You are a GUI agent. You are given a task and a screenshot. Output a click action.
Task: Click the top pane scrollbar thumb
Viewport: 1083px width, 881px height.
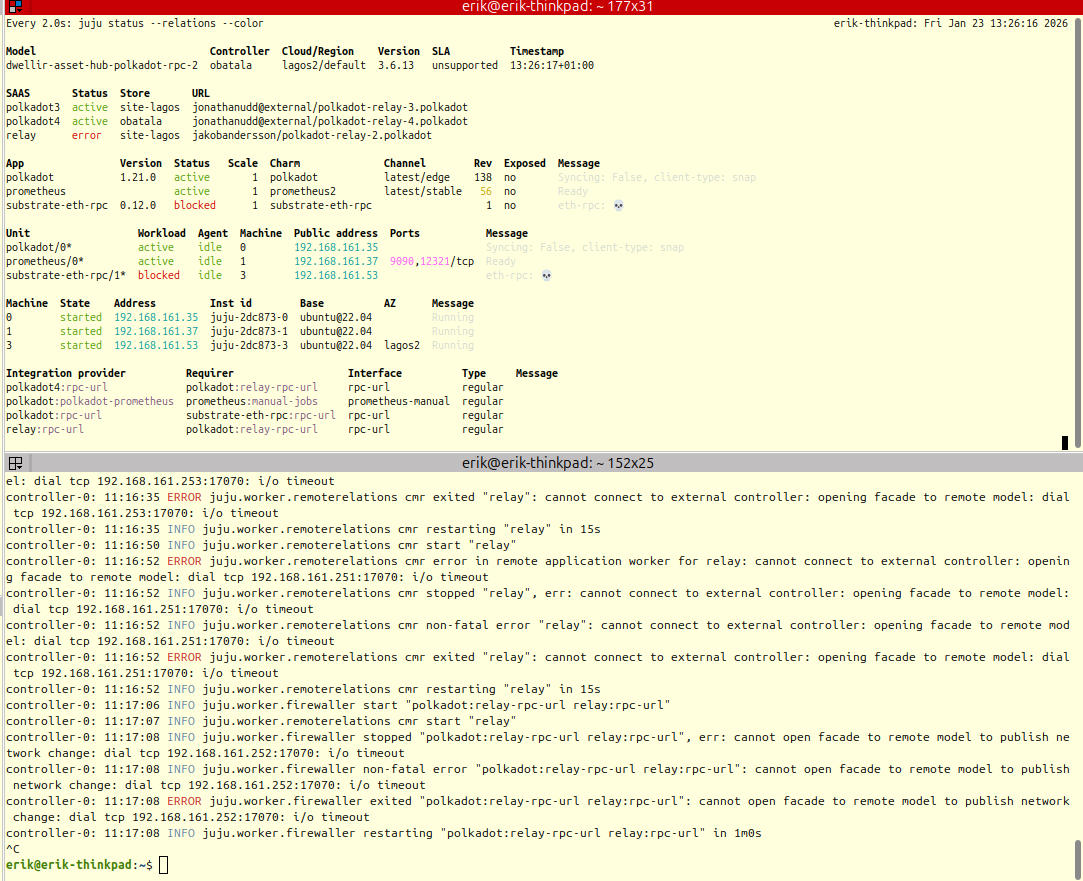click(1064, 442)
